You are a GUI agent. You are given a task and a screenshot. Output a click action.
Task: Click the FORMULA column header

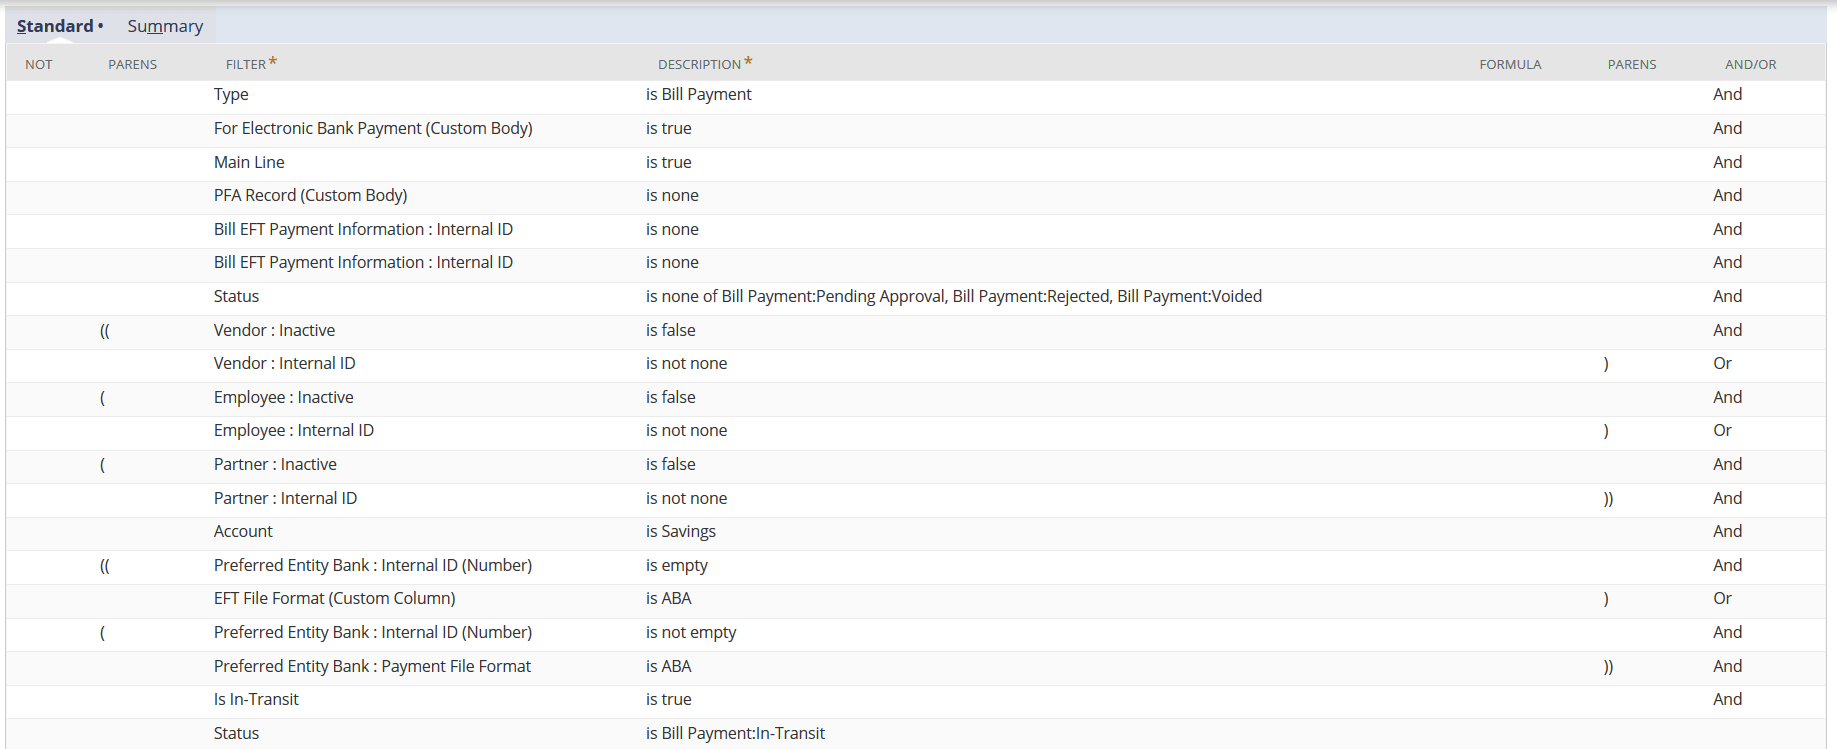pyautogui.click(x=1510, y=64)
